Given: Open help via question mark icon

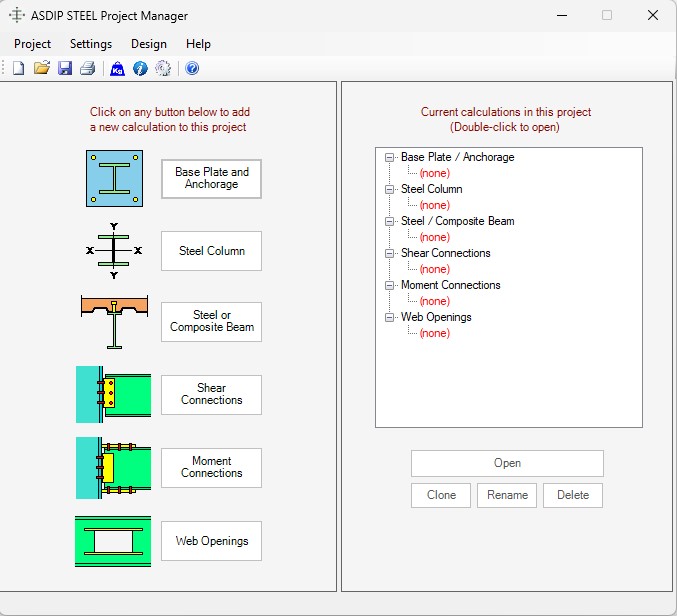Looking at the screenshot, I should pos(192,68).
